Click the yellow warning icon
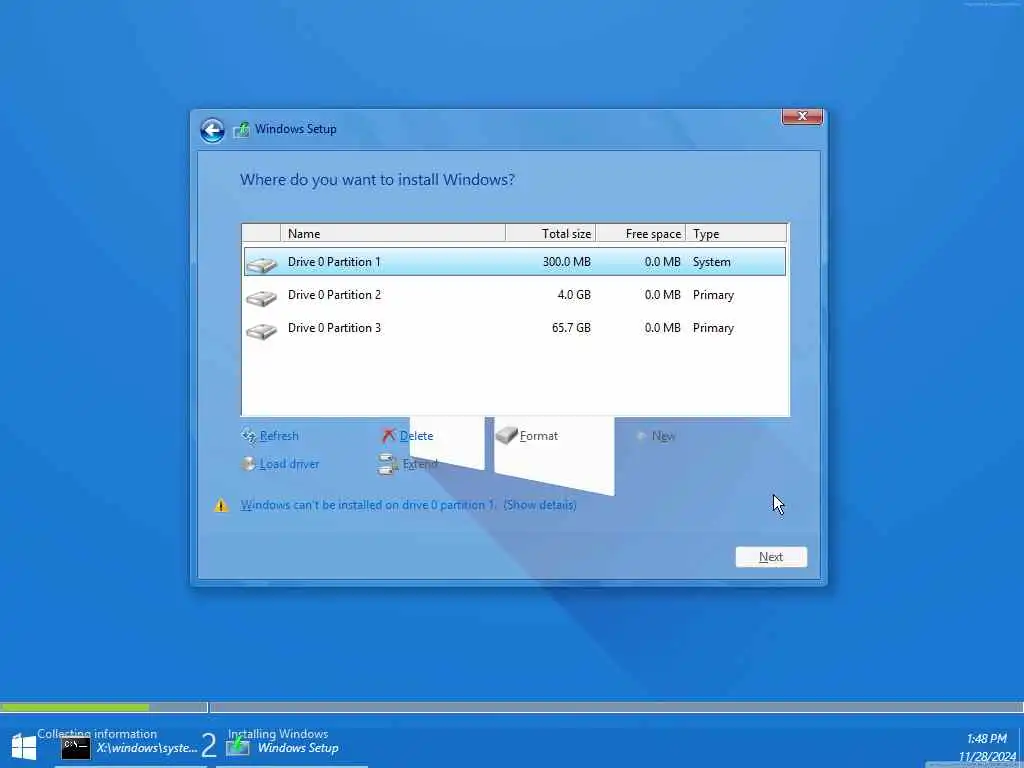This screenshot has width=1024, height=768. (x=222, y=505)
